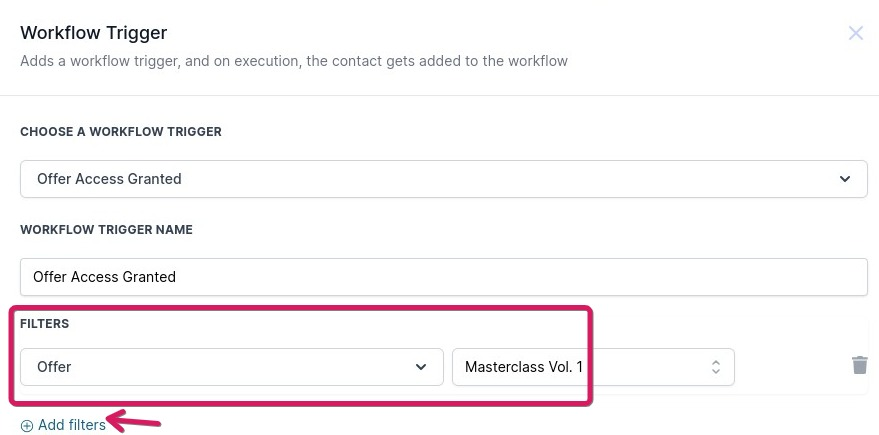
Task: Click the FILTERS section label
Action: click(44, 324)
